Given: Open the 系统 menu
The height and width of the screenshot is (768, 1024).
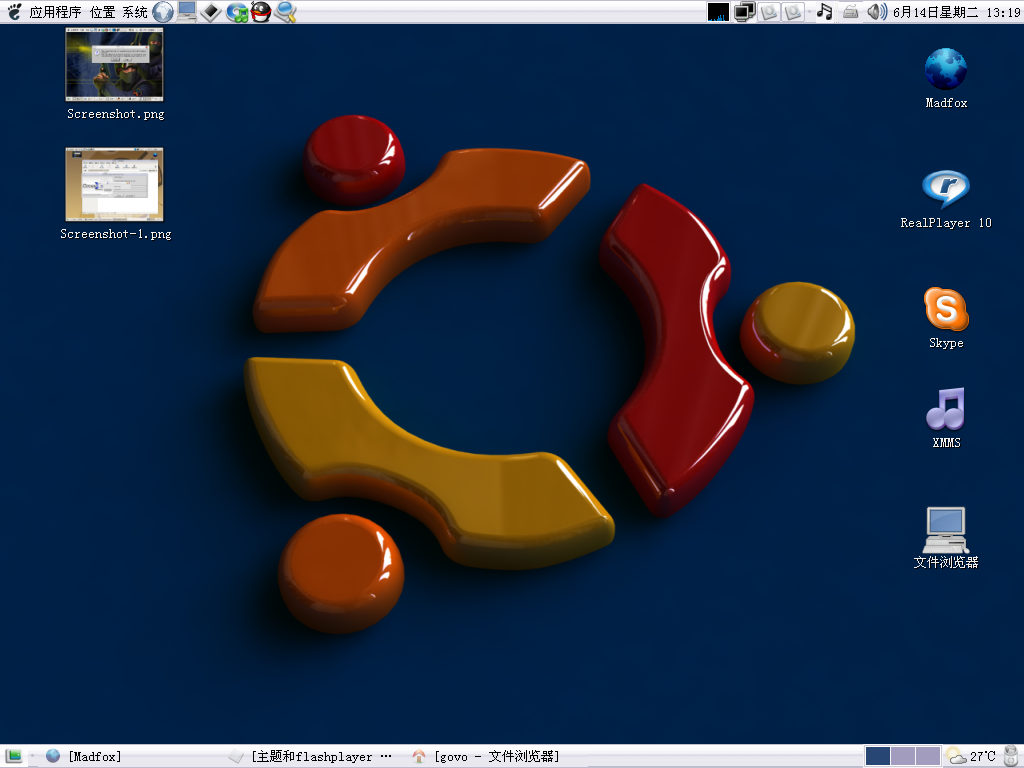Looking at the screenshot, I should (135, 12).
